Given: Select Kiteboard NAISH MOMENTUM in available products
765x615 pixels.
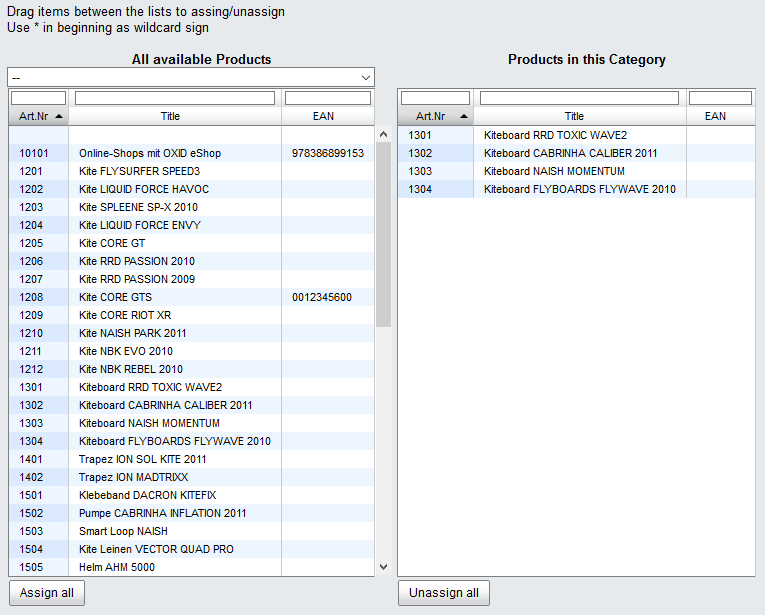Looking at the screenshot, I should tap(191, 424).
